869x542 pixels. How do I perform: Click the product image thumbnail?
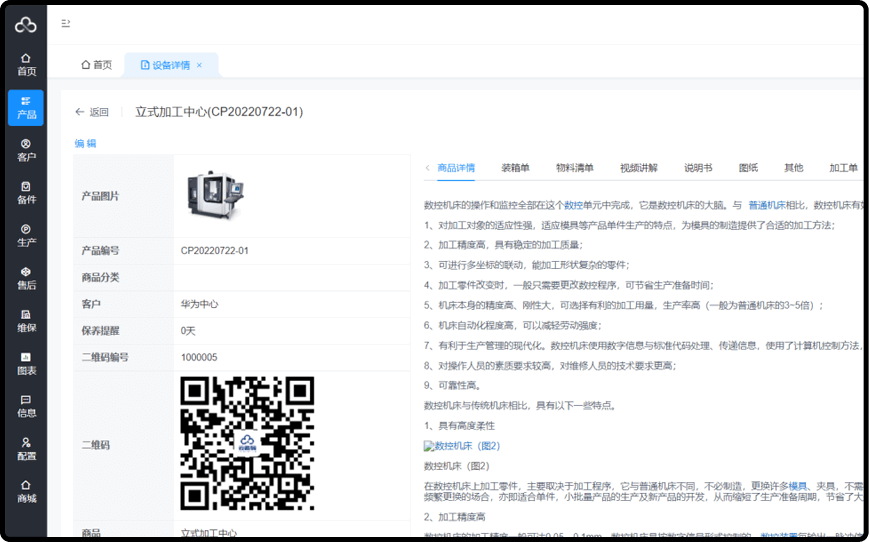(214, 196)
